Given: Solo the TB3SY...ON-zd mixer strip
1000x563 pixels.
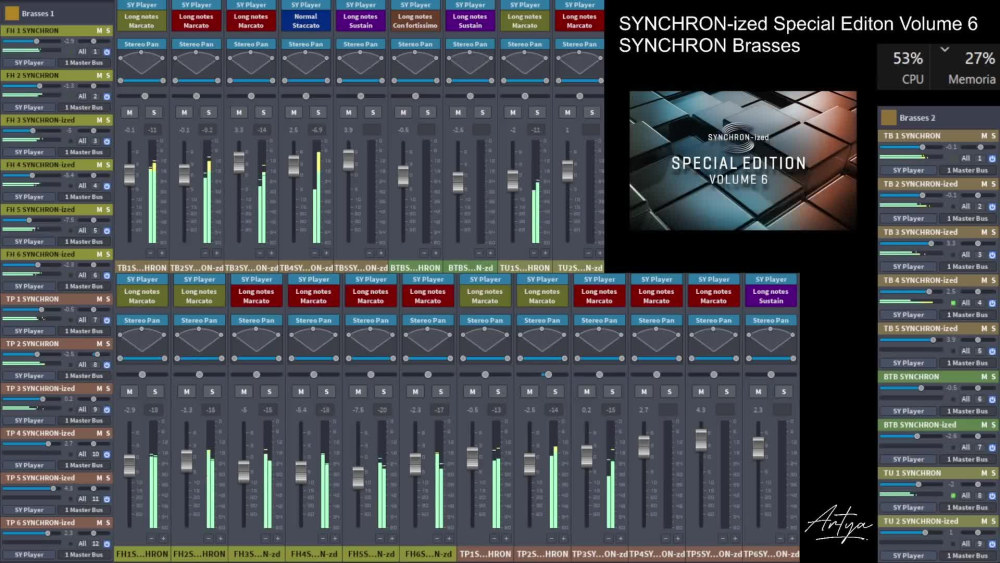Looking at the screenshot, I should tap(263, 112).
